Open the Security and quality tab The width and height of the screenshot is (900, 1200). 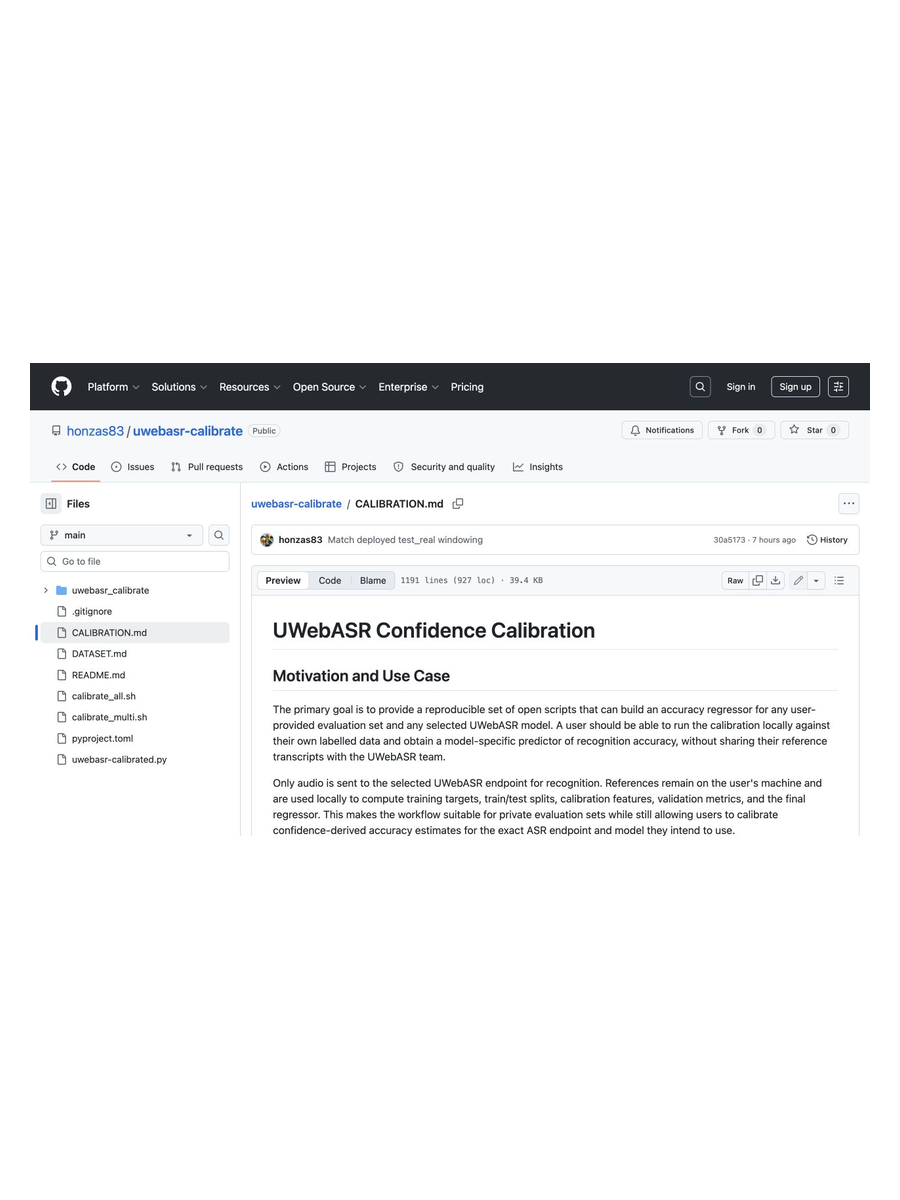click(444, 467)
